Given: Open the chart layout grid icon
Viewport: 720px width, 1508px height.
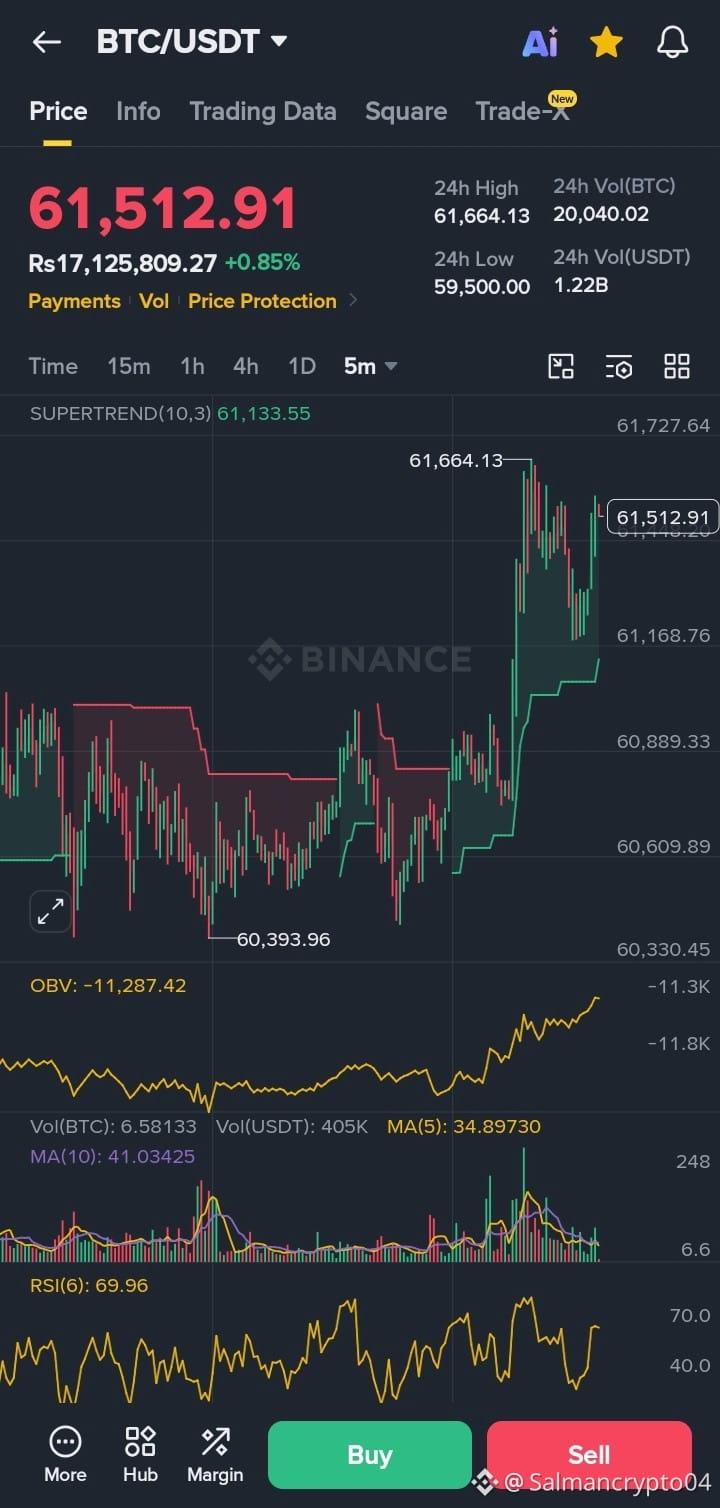Looking at the screenshot, I should pos(677,366).
